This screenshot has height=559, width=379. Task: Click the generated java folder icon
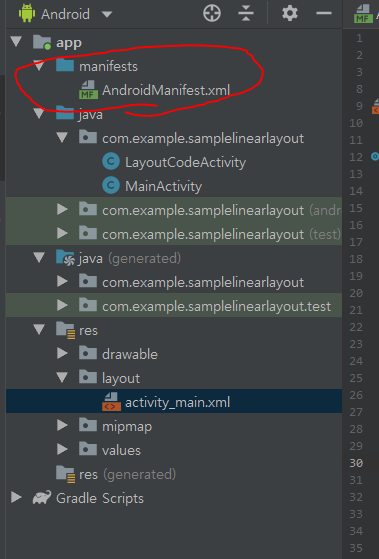pyautogui.click(x=65, y=258)
